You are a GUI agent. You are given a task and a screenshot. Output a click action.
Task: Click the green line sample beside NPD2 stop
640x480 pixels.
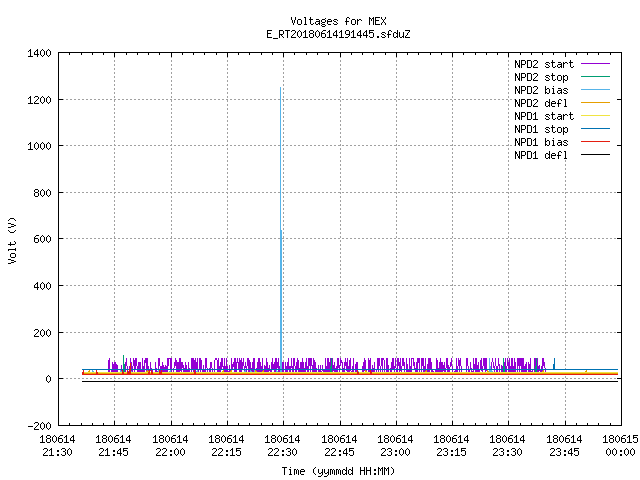(x=595, y=76)
